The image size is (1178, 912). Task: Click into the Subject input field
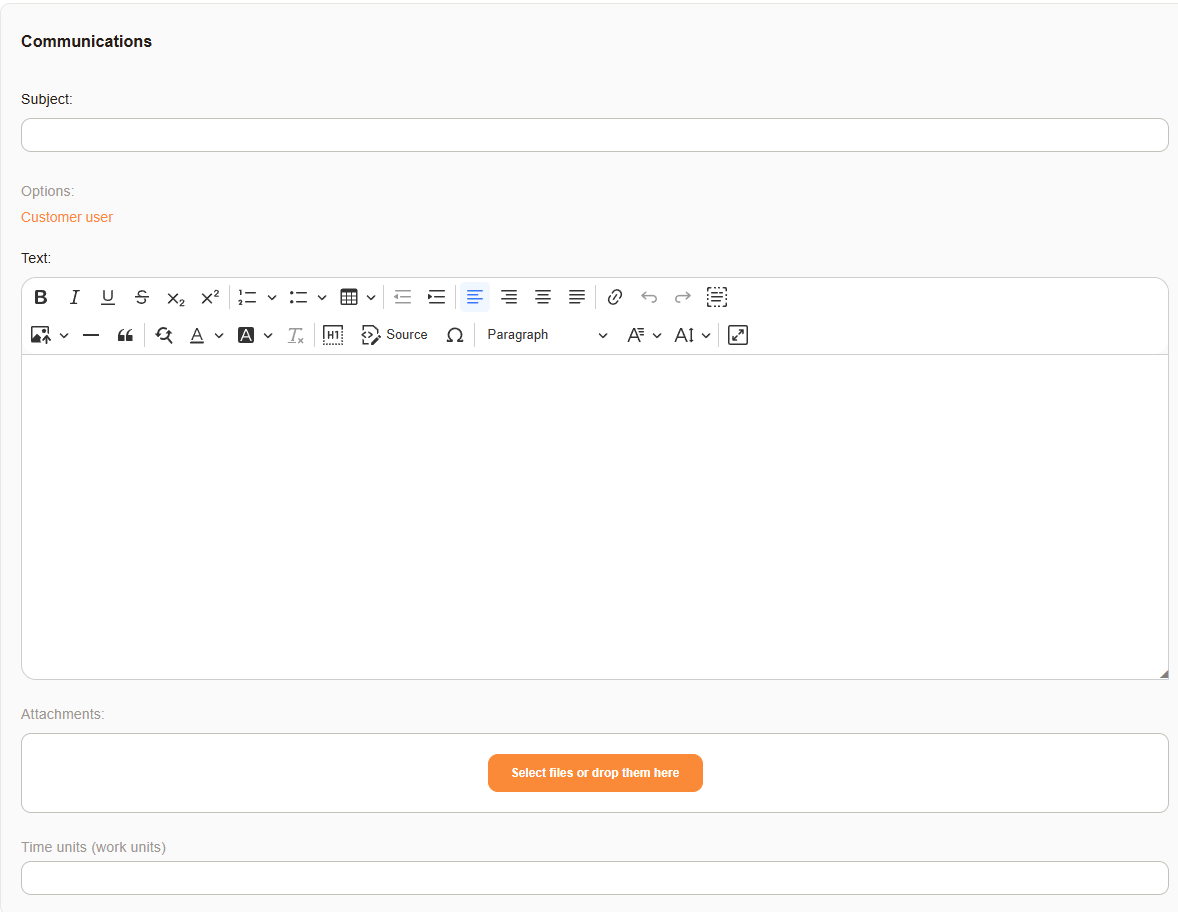click(x=594, y=135)
